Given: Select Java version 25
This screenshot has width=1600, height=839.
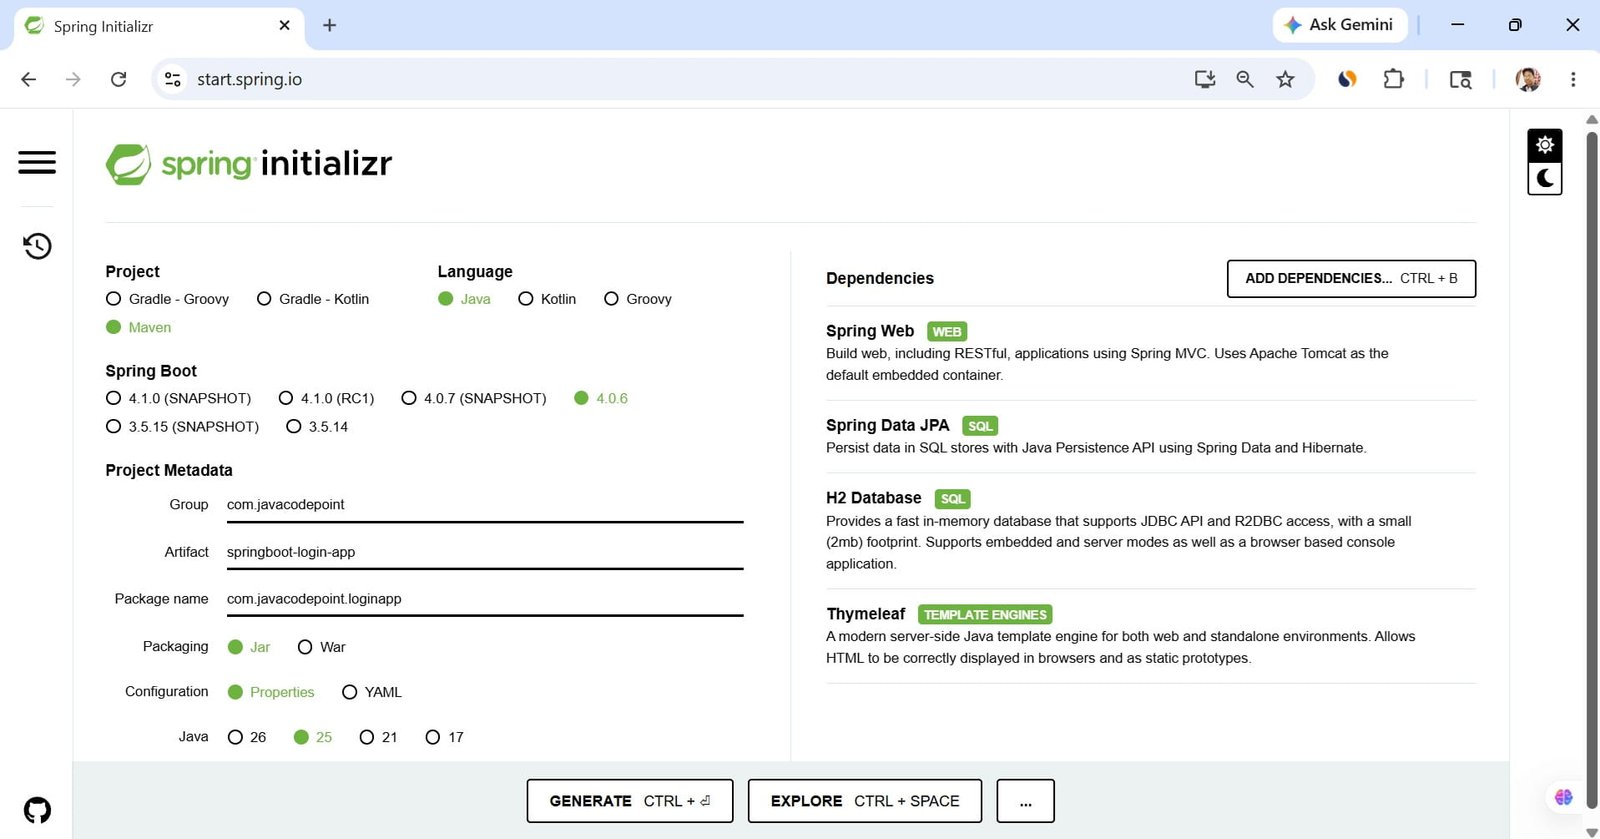Looking at the screenshot, I should tap(312, 737).
